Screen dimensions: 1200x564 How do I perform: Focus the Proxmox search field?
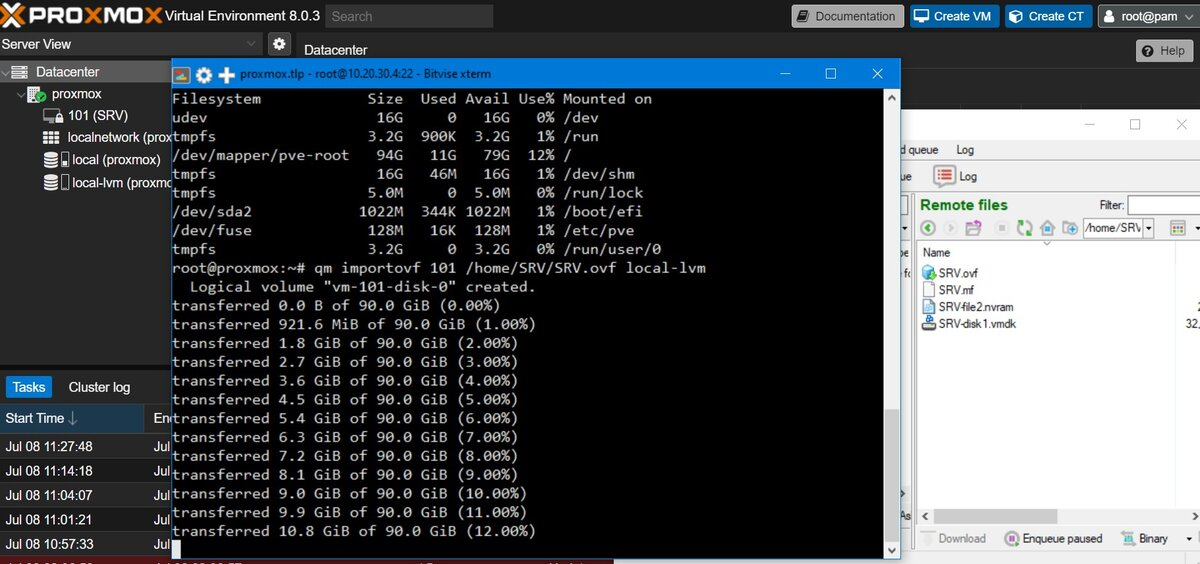click(x=409, y=16)
